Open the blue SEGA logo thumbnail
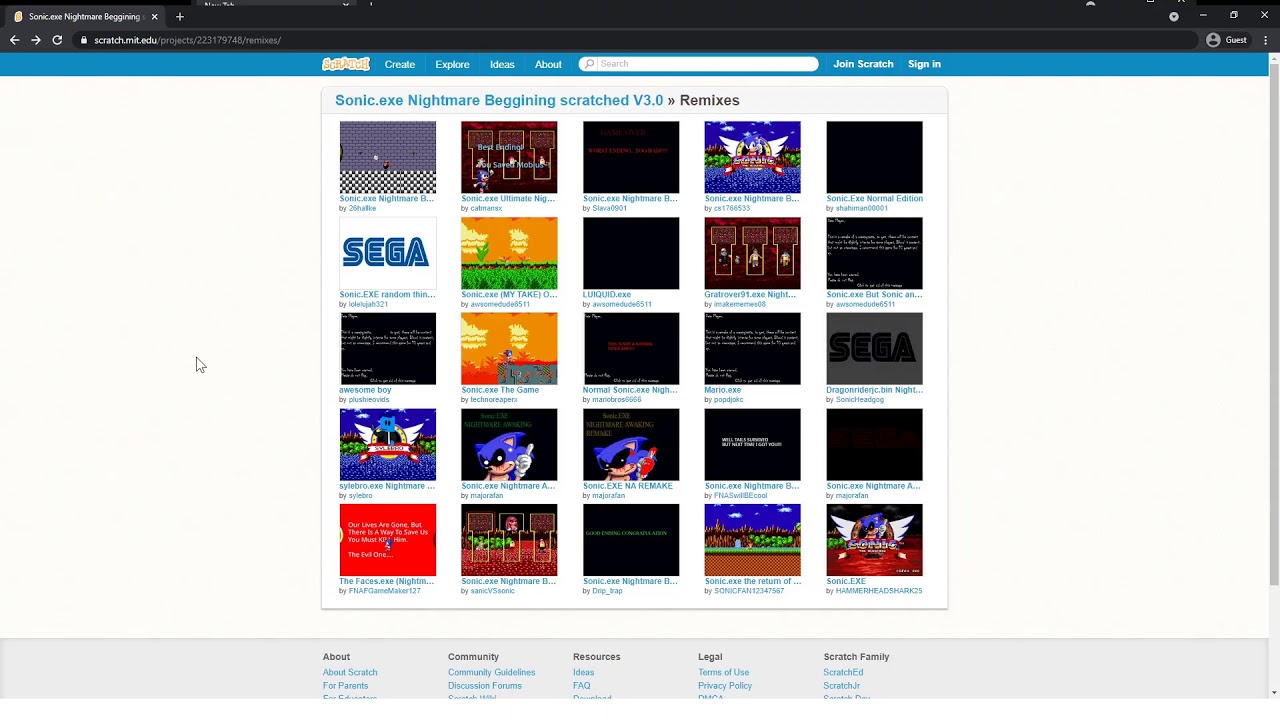 [x=388, y=253]
